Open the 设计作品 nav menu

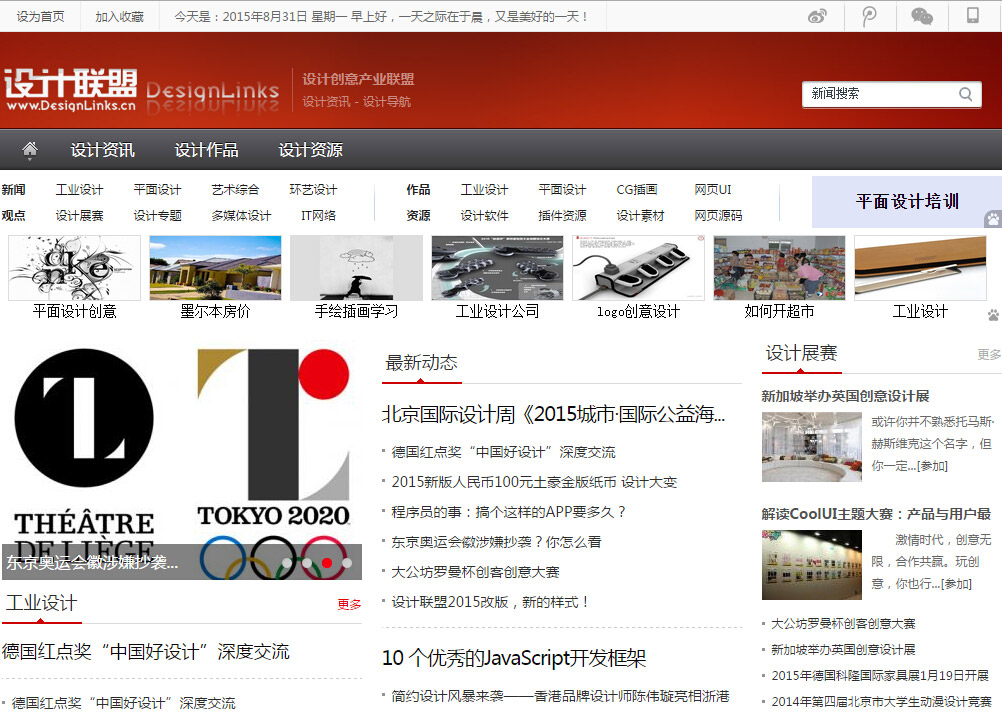206,150
